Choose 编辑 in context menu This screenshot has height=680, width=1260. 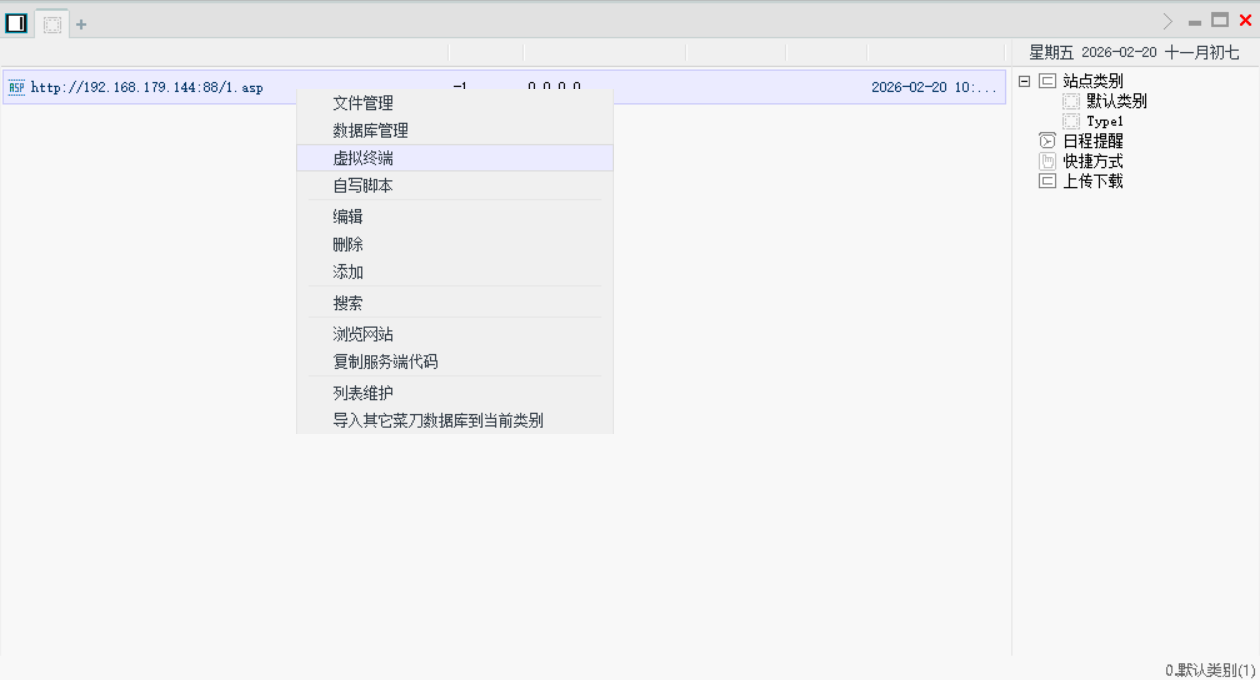click(x=455, y=216)
